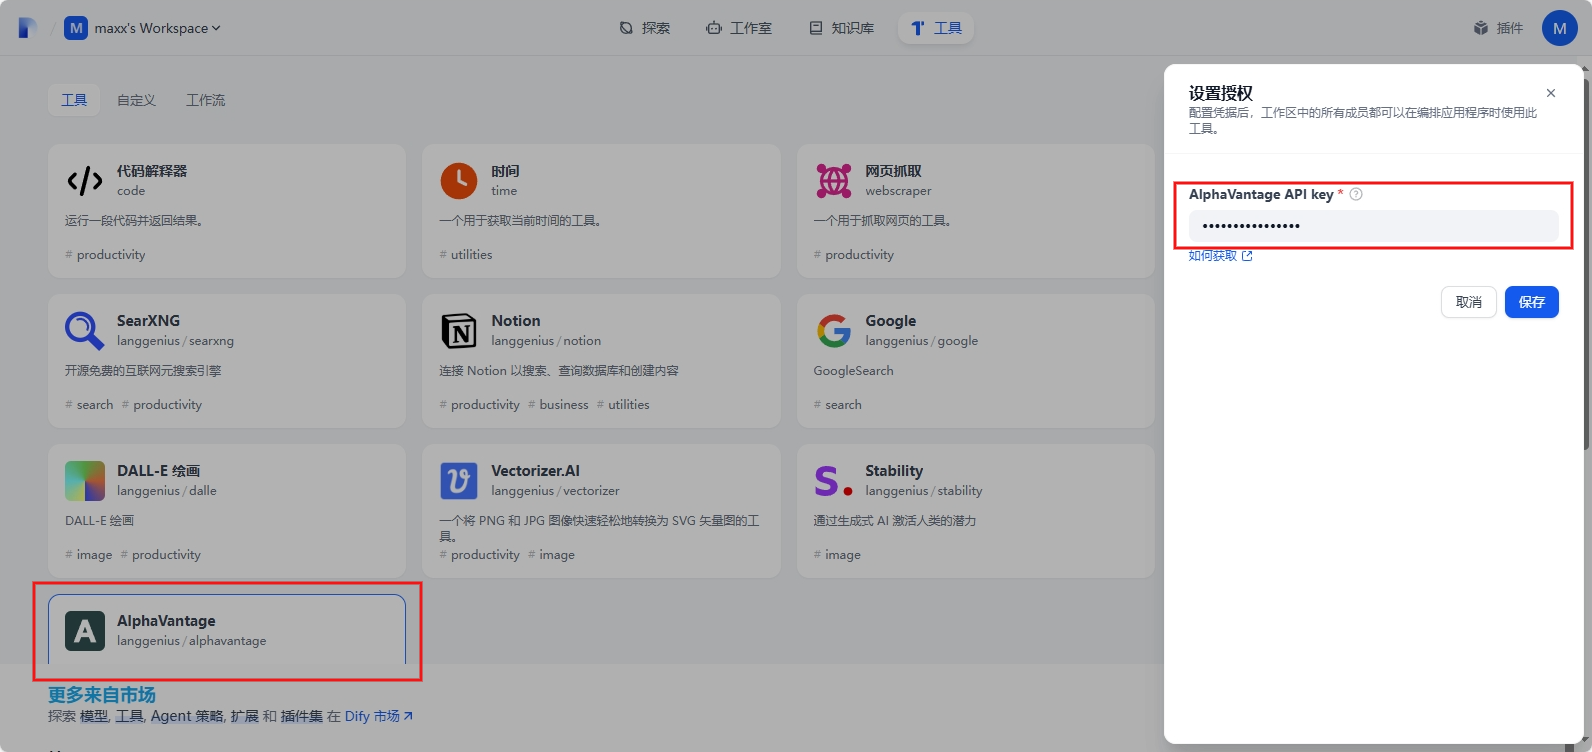Switch to the 工作流 sub-tab
1592x752 pixels.
[x=205, y=100]
